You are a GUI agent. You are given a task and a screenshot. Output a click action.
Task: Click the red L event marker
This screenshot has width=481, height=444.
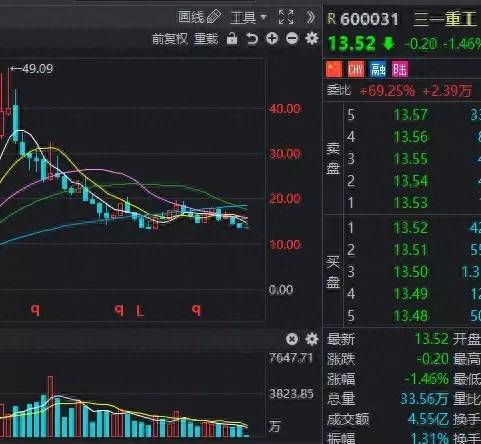140,311
